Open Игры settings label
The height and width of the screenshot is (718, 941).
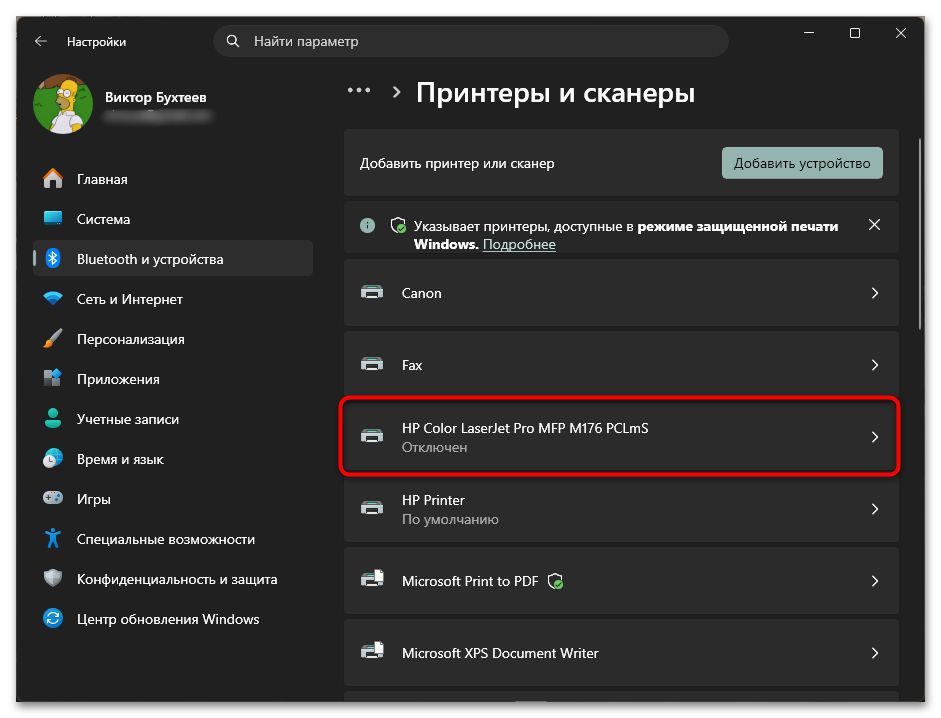(94, 499)
